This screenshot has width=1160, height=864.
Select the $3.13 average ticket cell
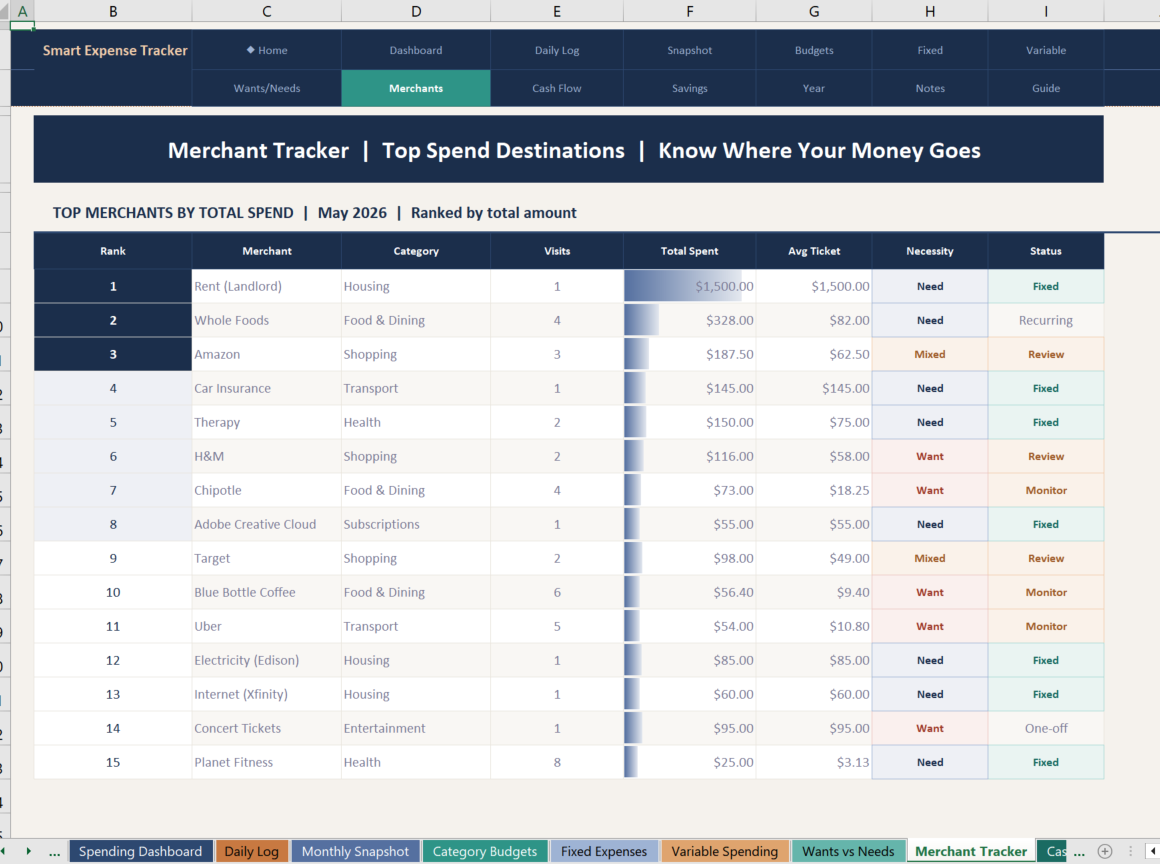coord(814,763)
